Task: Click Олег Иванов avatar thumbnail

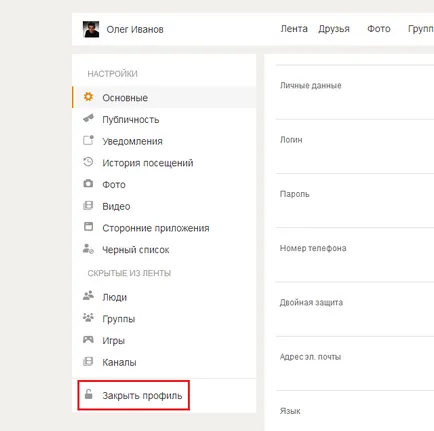Action: click(91, 29)
